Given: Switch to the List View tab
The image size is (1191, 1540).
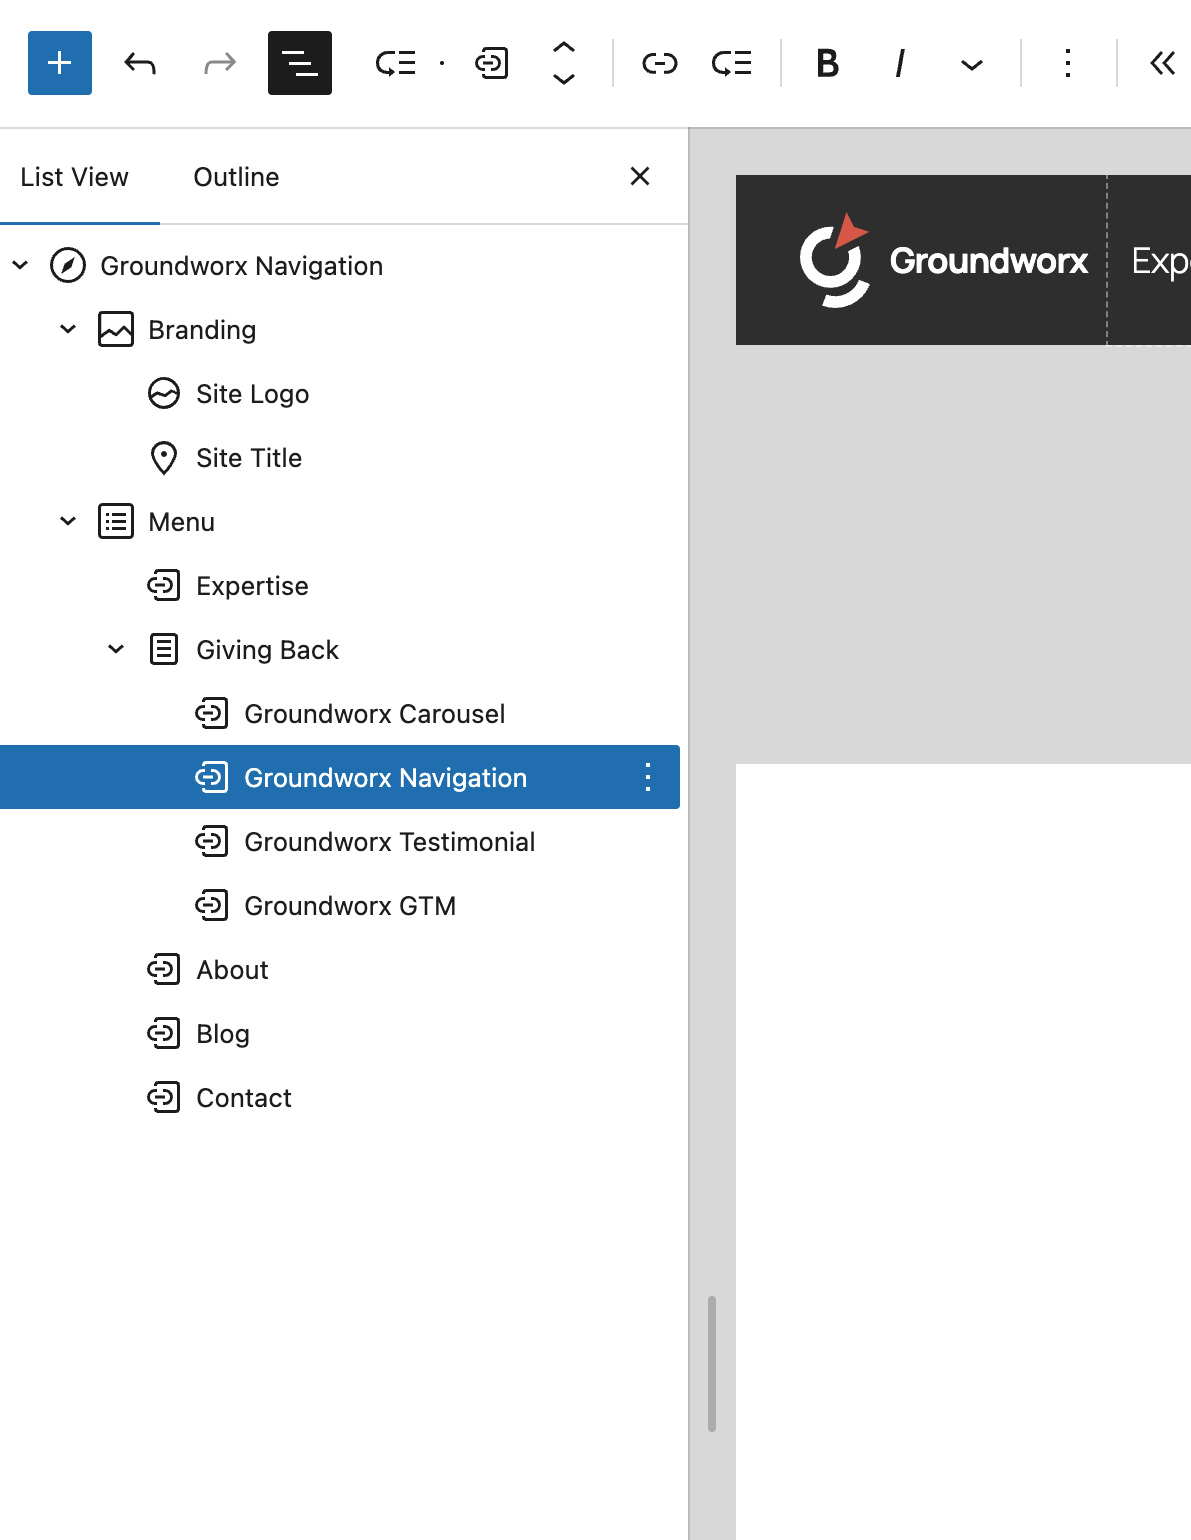Looking at the screenshot, I should (x=75, y=176).
